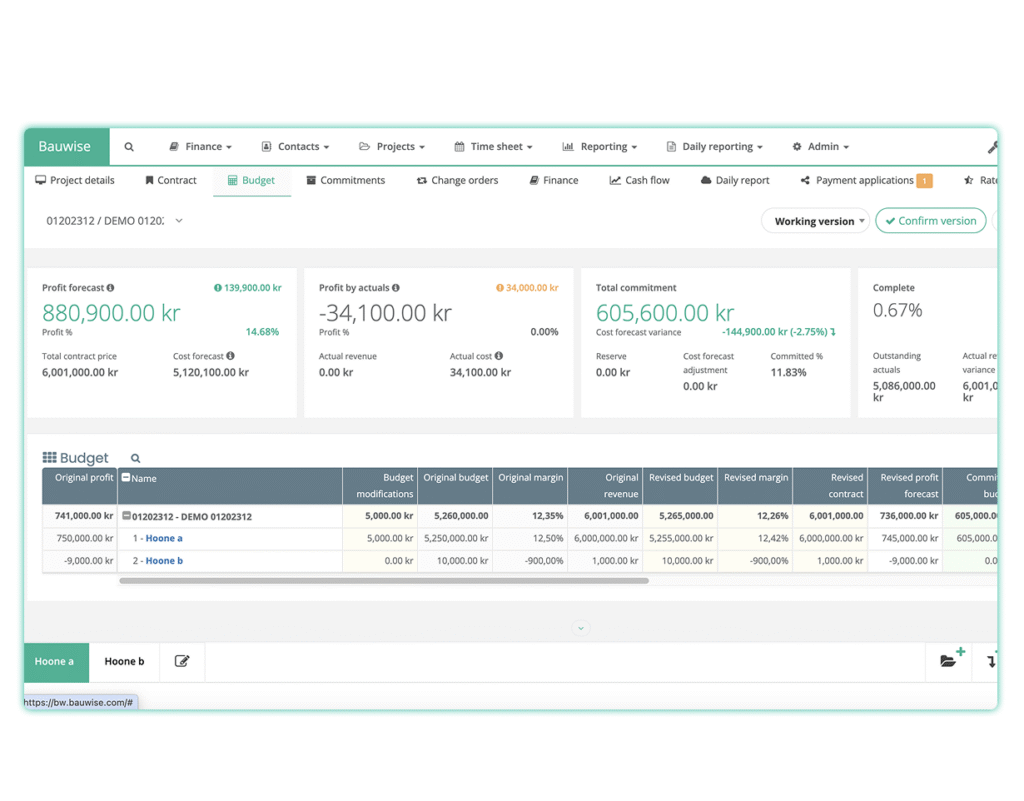This screenshot has height=801, width=1024.
Task: Click the orange warning icon beside 34,000.00 kr
Action: (500, 288)
